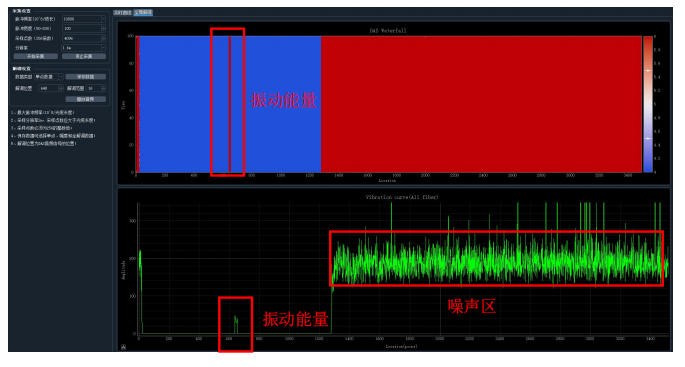The width and height of the screenshot is (685, 367).
Task: Click the red-blue gradient colorbar of waterfall
Action: pyautogui.click(x=648, y=104)
